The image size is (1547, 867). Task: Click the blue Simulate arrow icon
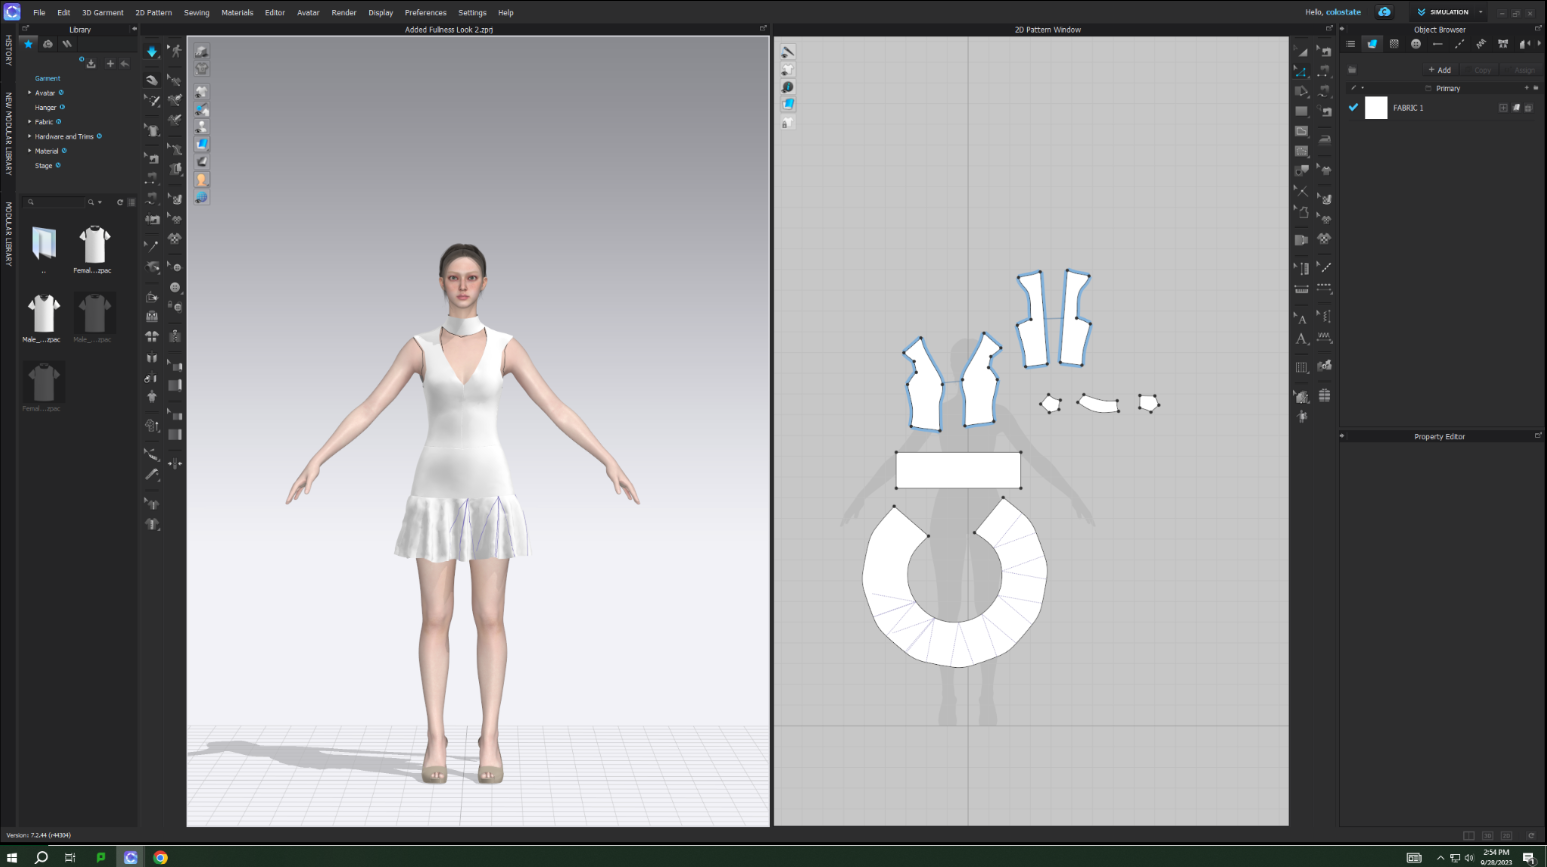coord(152,51)
